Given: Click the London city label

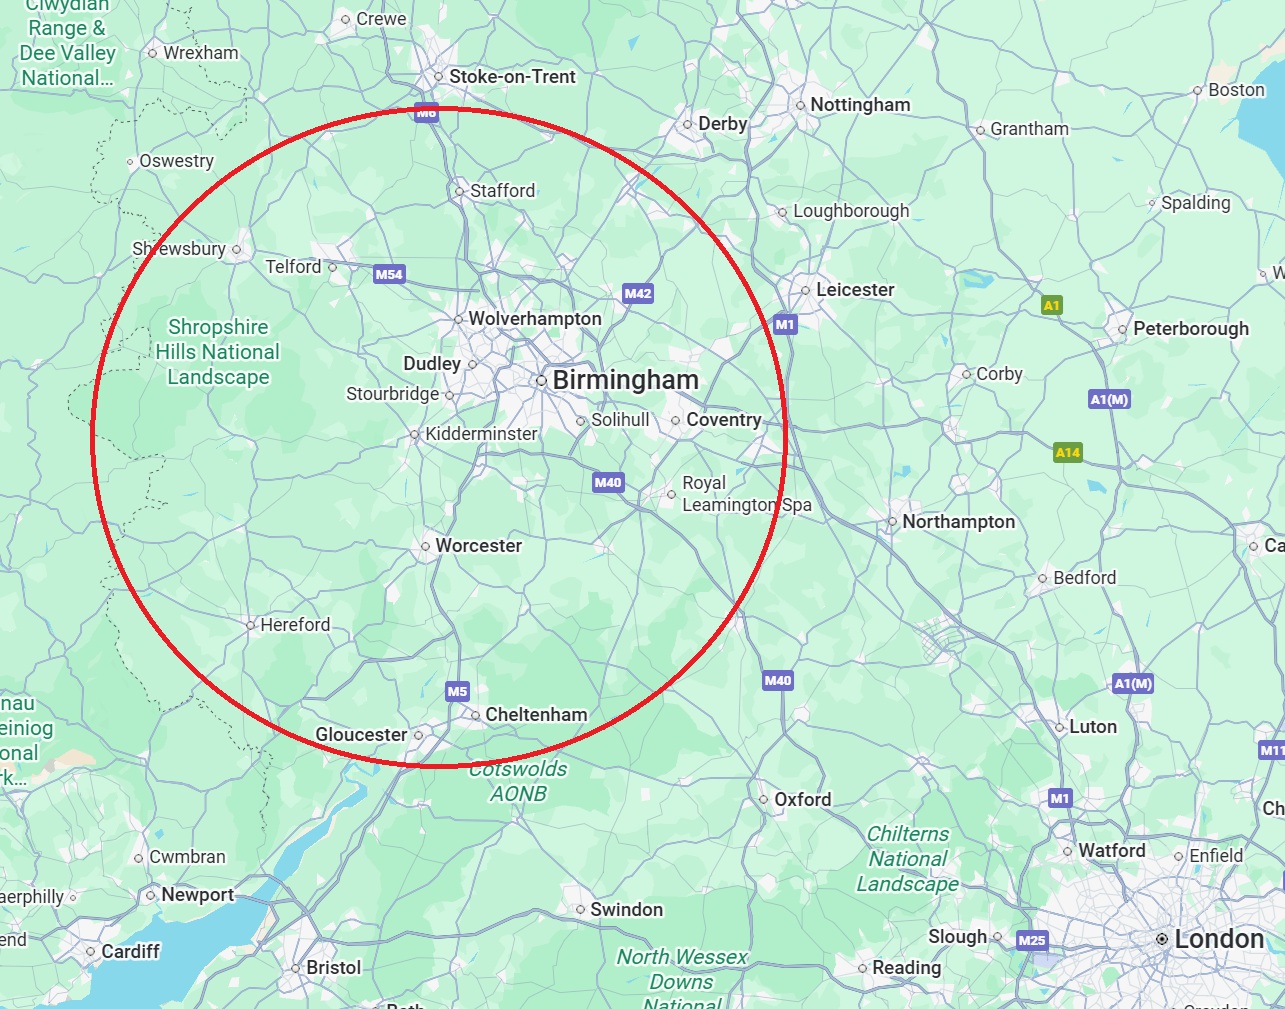Looking at the screenshot, I should click(x=1219, y=939).
